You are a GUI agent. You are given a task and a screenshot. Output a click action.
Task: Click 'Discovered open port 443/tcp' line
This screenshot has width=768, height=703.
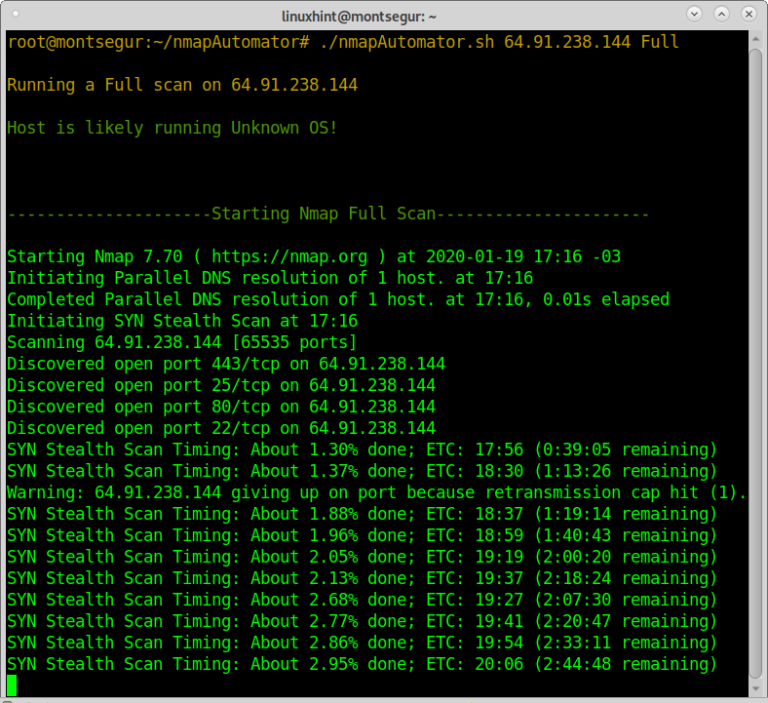(x=226, y=364)
